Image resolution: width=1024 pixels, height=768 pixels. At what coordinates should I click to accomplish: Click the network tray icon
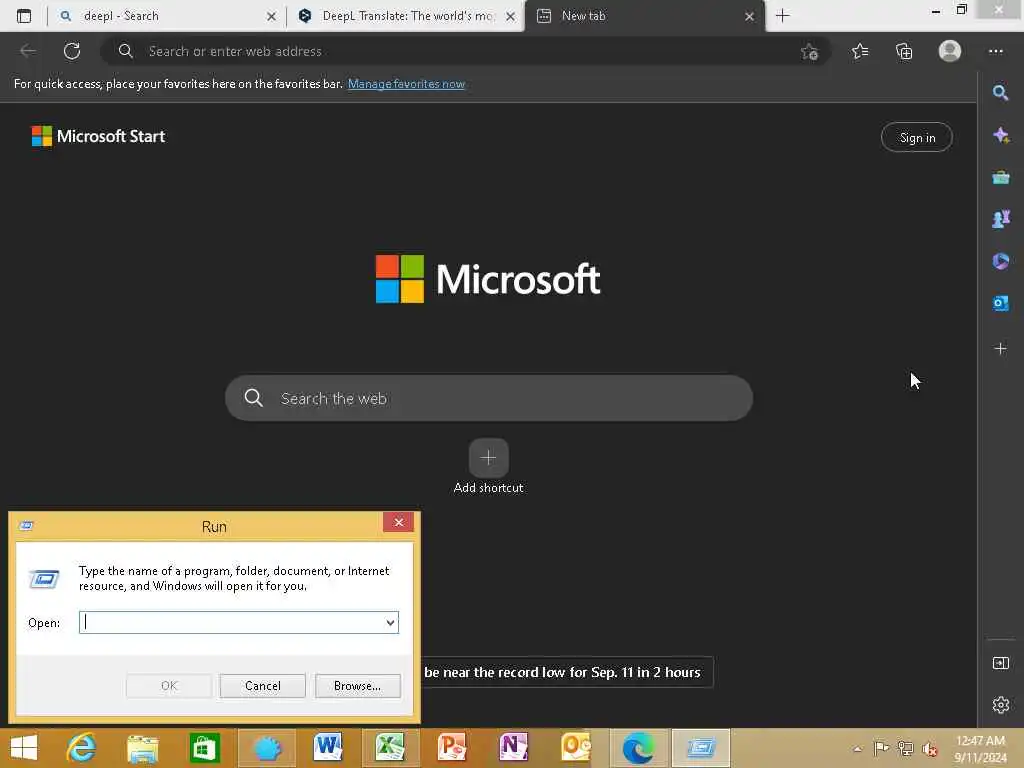(x=905, y=748)
